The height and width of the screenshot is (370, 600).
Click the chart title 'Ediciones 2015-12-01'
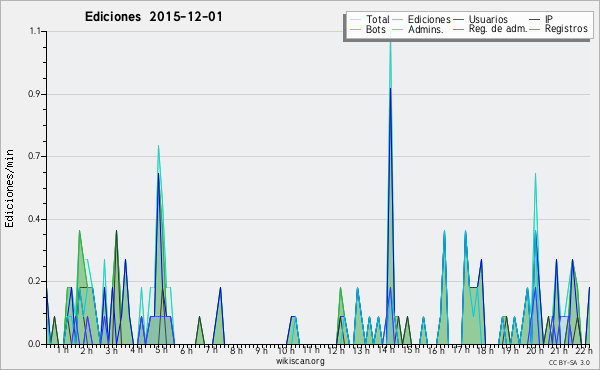coord(153,17)
